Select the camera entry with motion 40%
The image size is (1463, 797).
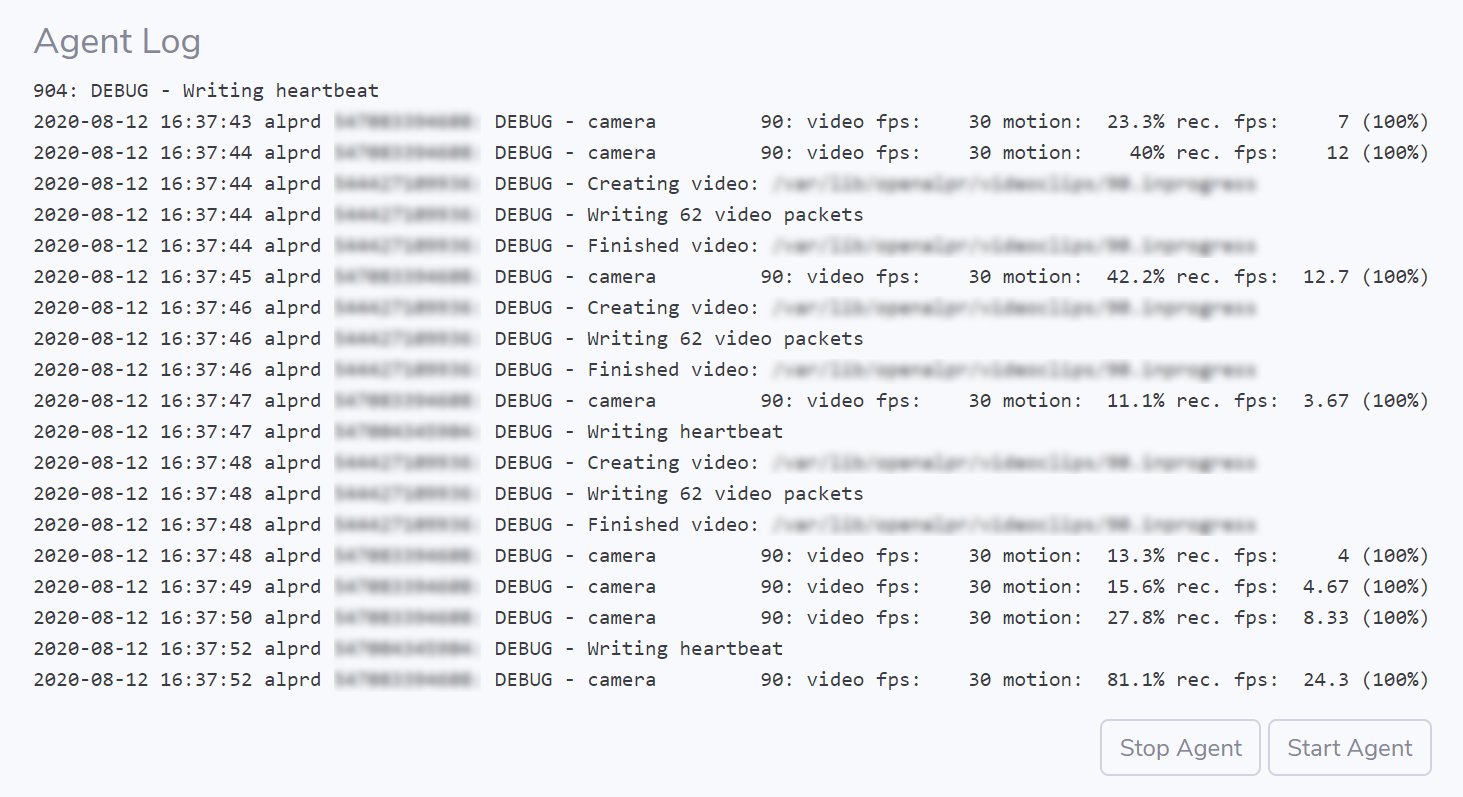730,153
